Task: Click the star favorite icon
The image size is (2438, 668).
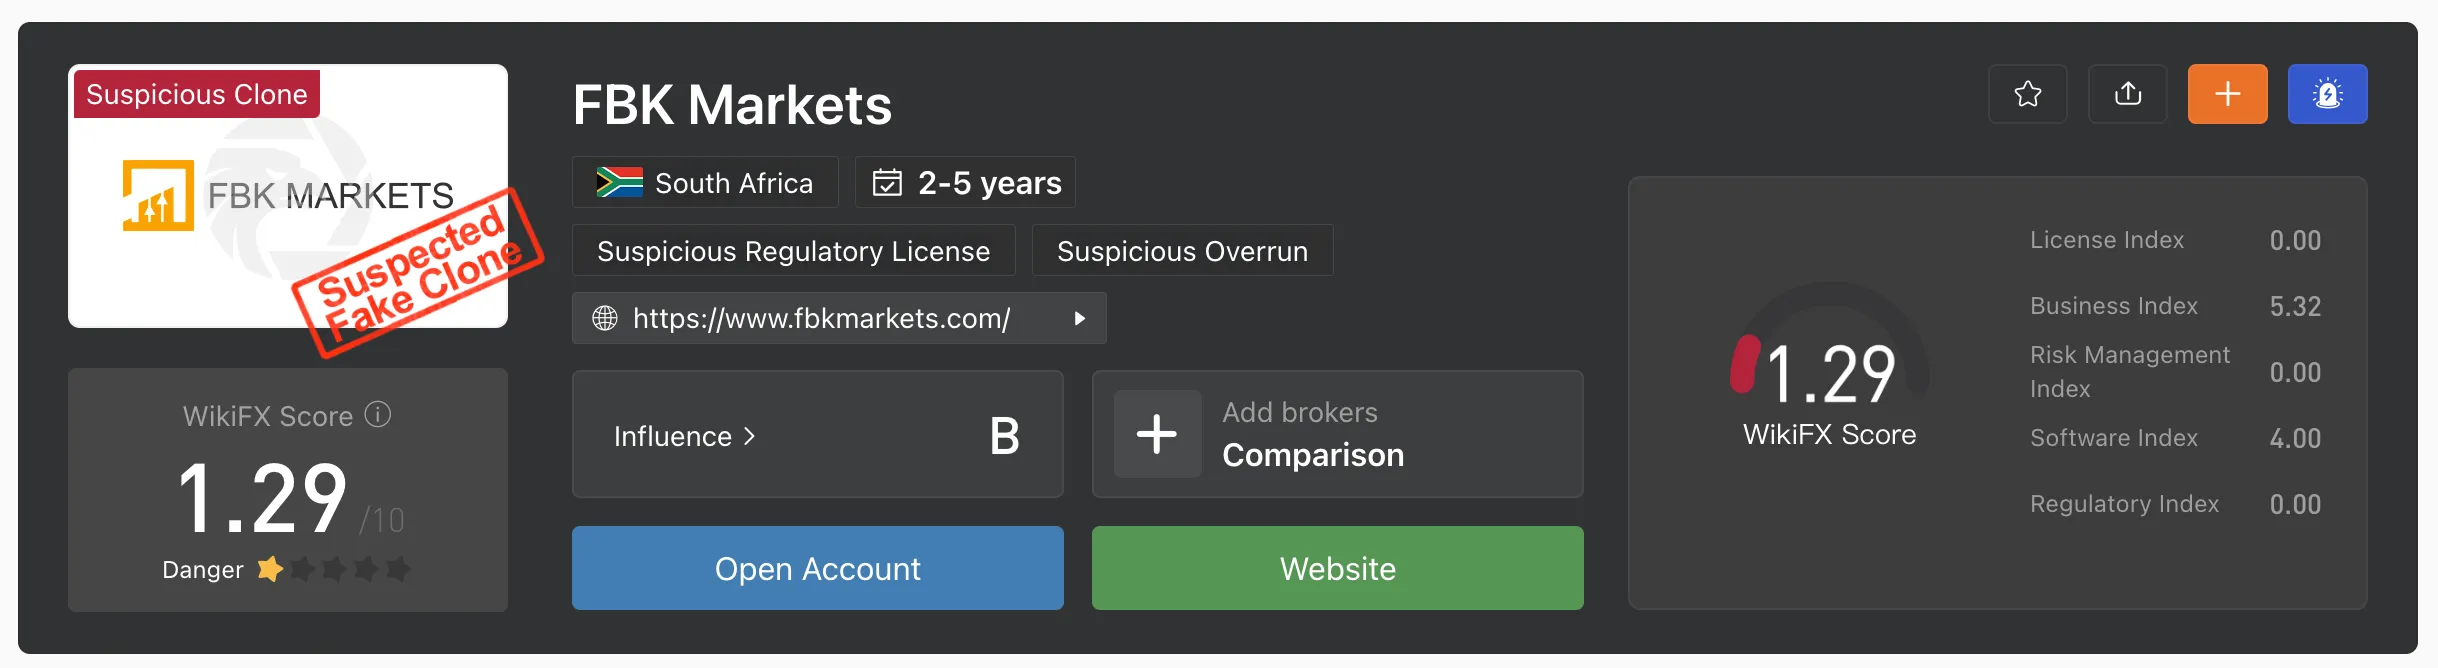Action: [2027, 94]
